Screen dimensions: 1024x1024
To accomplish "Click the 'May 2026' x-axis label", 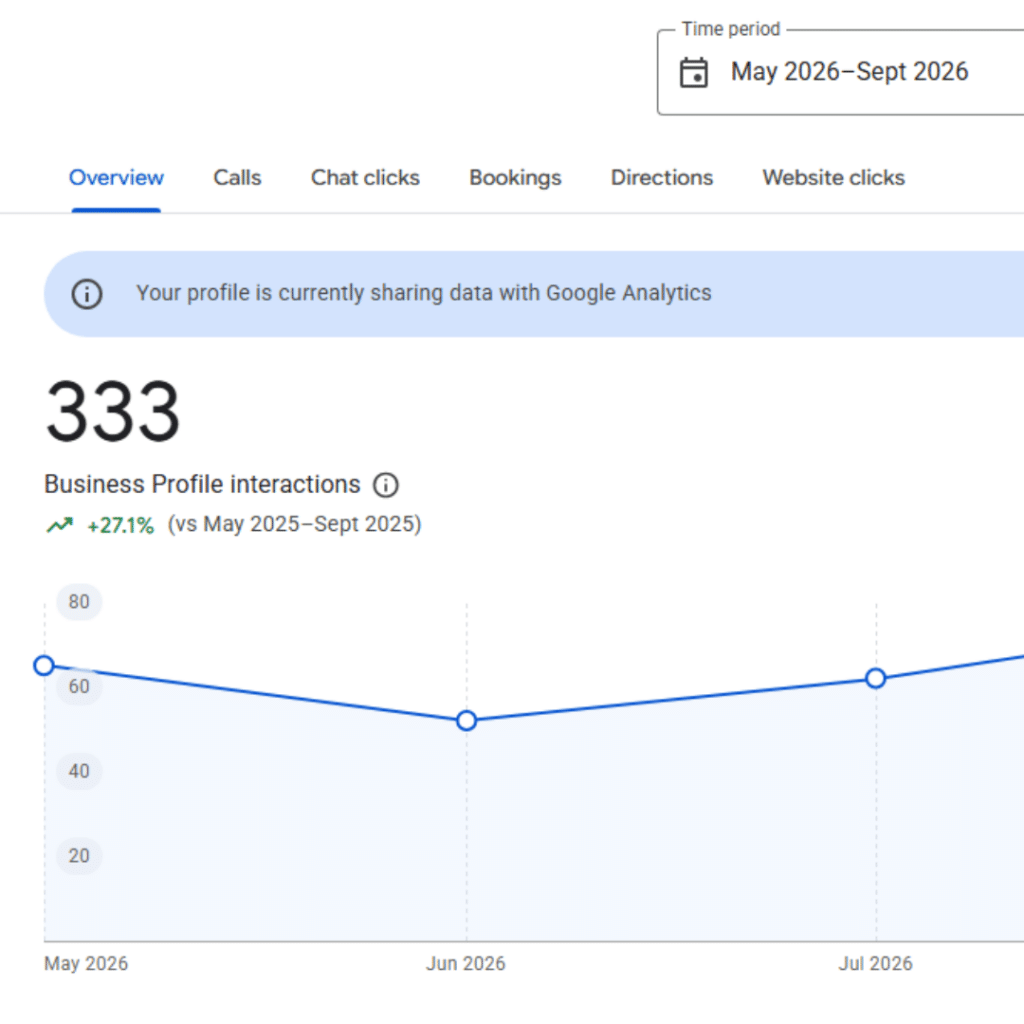I will pyautogui.click(x=86, y=964).
